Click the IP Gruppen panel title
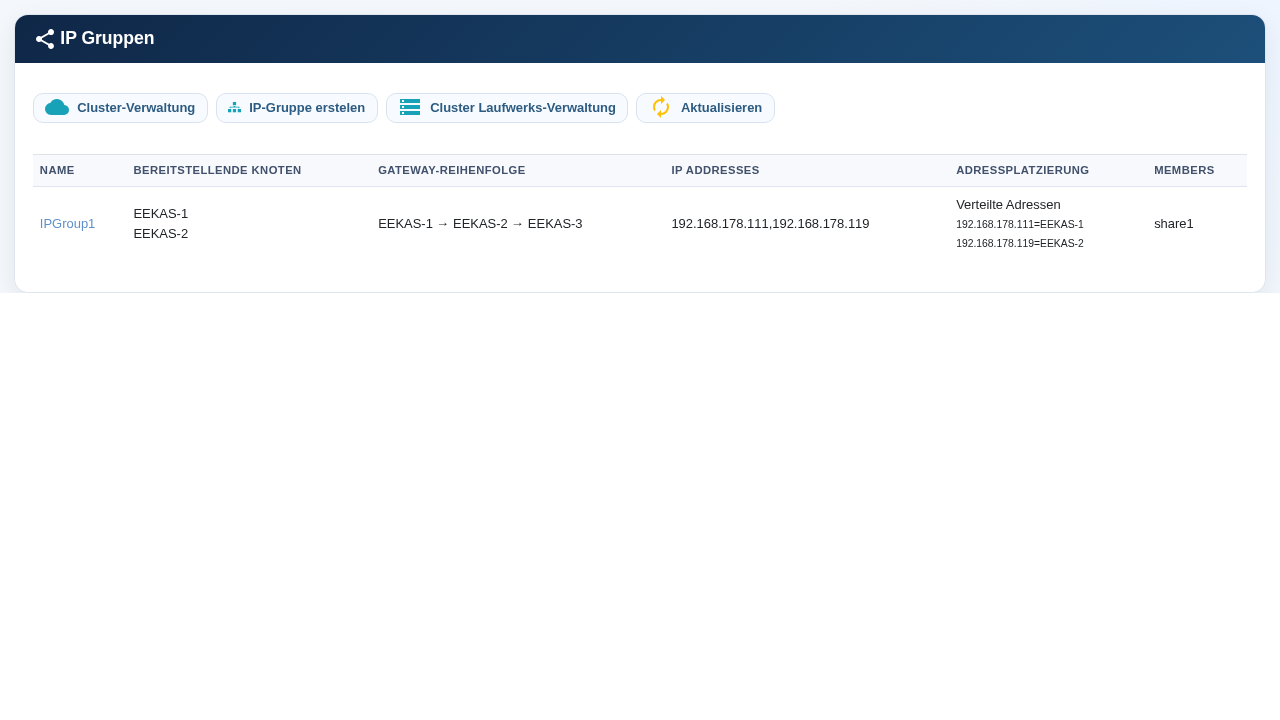This screenshot has width=1280, height=720. (107, 39)
